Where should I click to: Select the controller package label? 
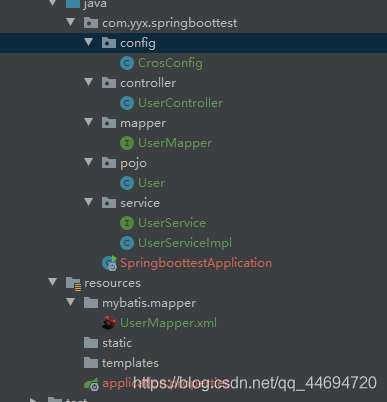click(148, 83)
